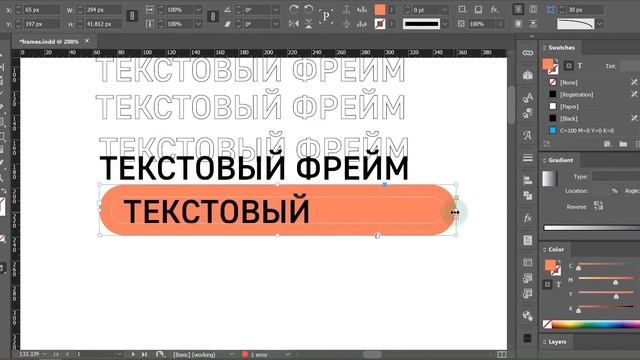
Task: Open the Color panel tab
Action: click(x=556, y=249)
